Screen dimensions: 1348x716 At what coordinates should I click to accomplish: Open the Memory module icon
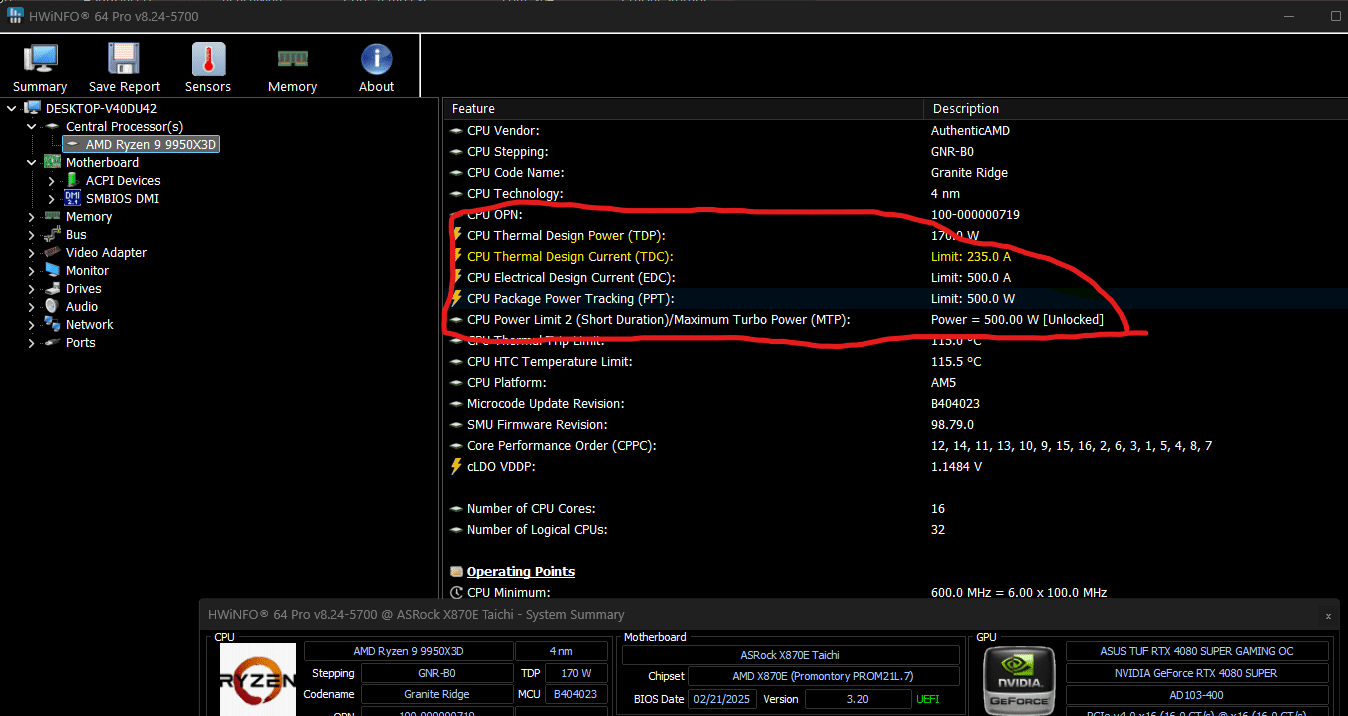(x=292, y=68)
